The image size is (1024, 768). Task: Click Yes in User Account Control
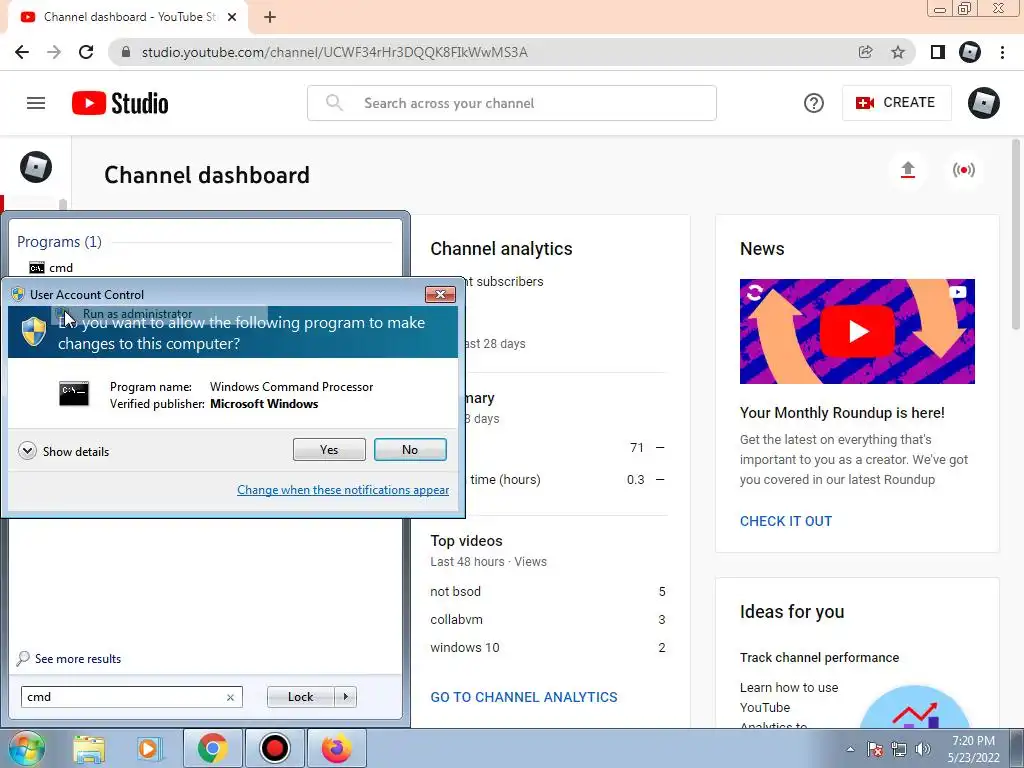coord(329,449)
